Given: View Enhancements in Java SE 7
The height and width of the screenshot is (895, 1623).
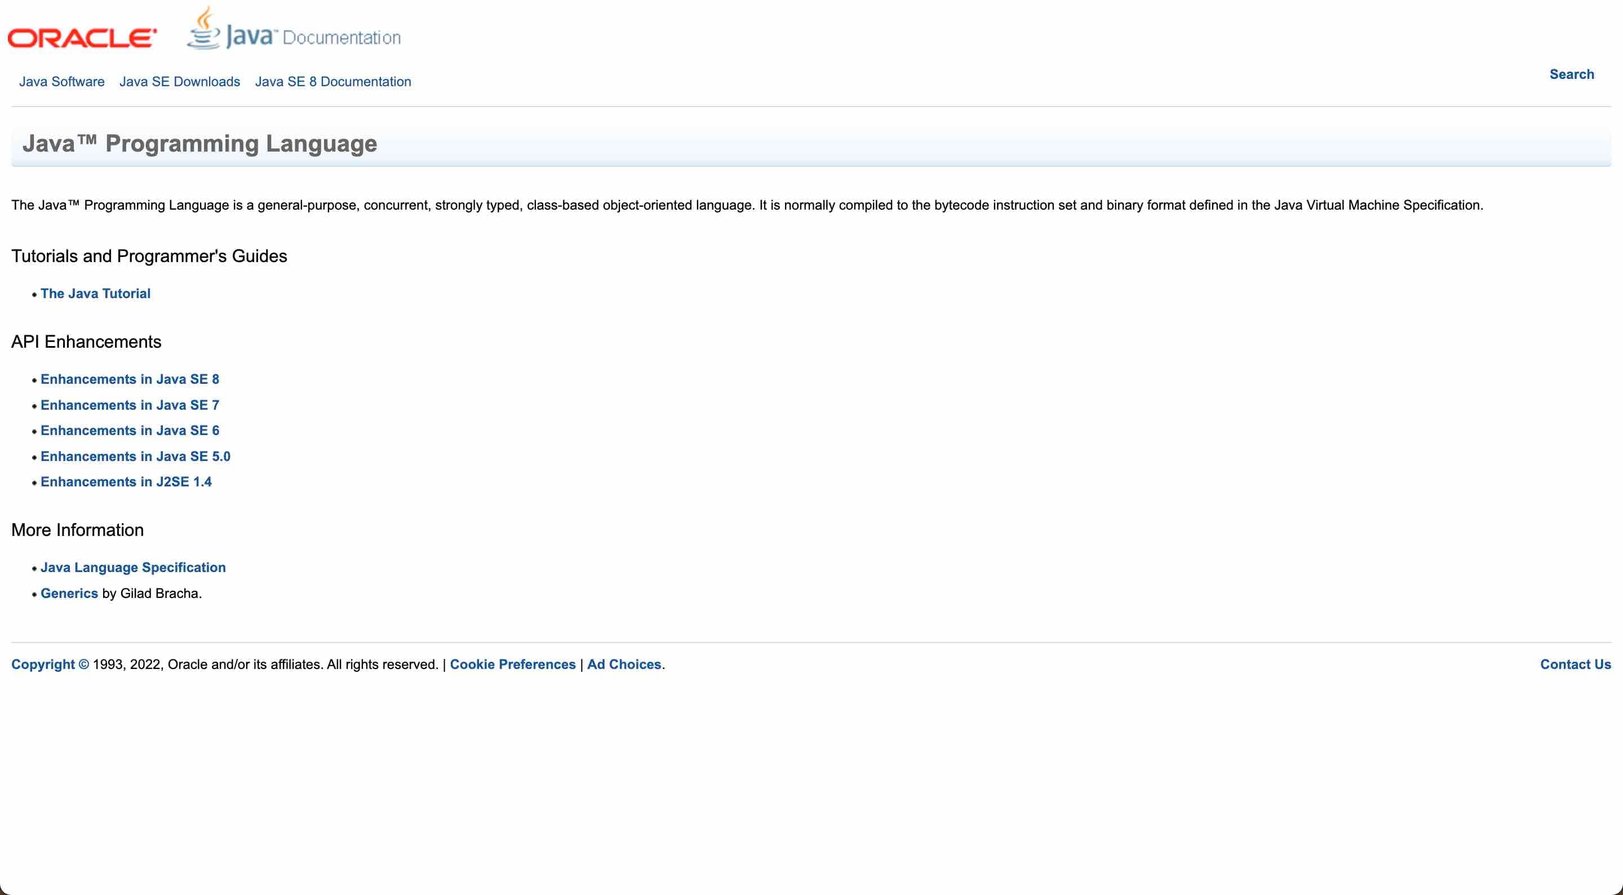Looking at the screenshot, I should point(130,405).
